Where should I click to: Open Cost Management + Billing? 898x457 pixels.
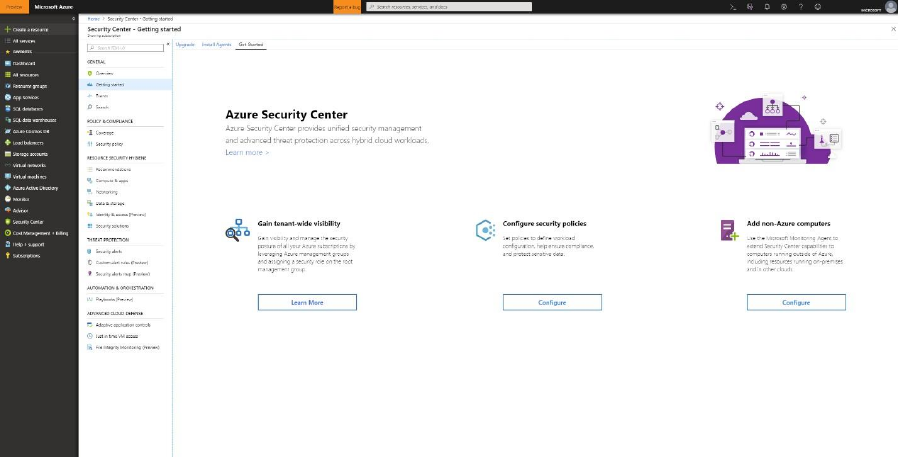39,233
